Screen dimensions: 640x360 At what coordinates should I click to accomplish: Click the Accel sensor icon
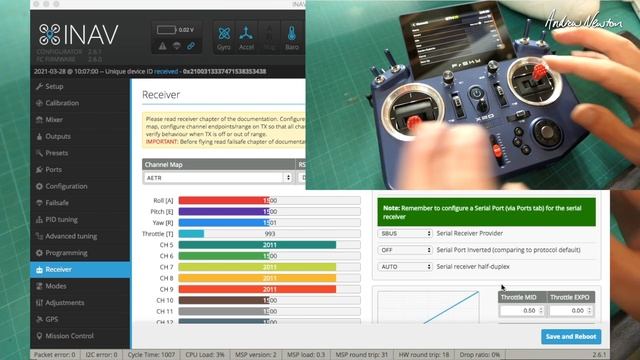pos(246,38)
